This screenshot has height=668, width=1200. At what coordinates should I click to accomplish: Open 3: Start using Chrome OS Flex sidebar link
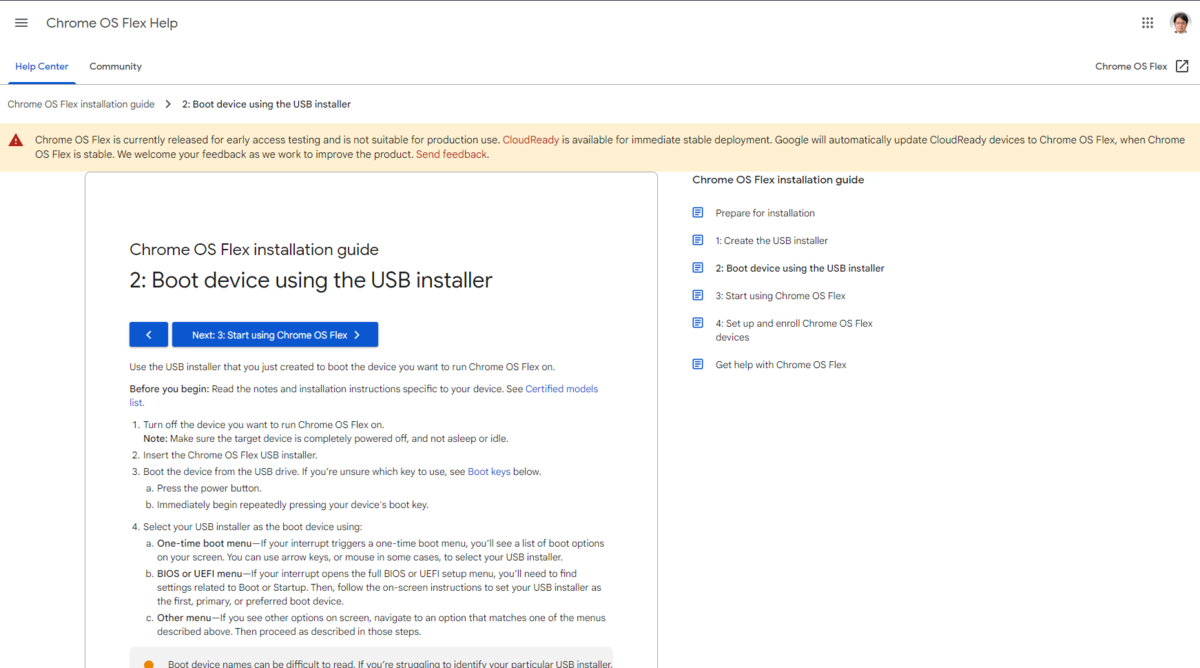781,295
